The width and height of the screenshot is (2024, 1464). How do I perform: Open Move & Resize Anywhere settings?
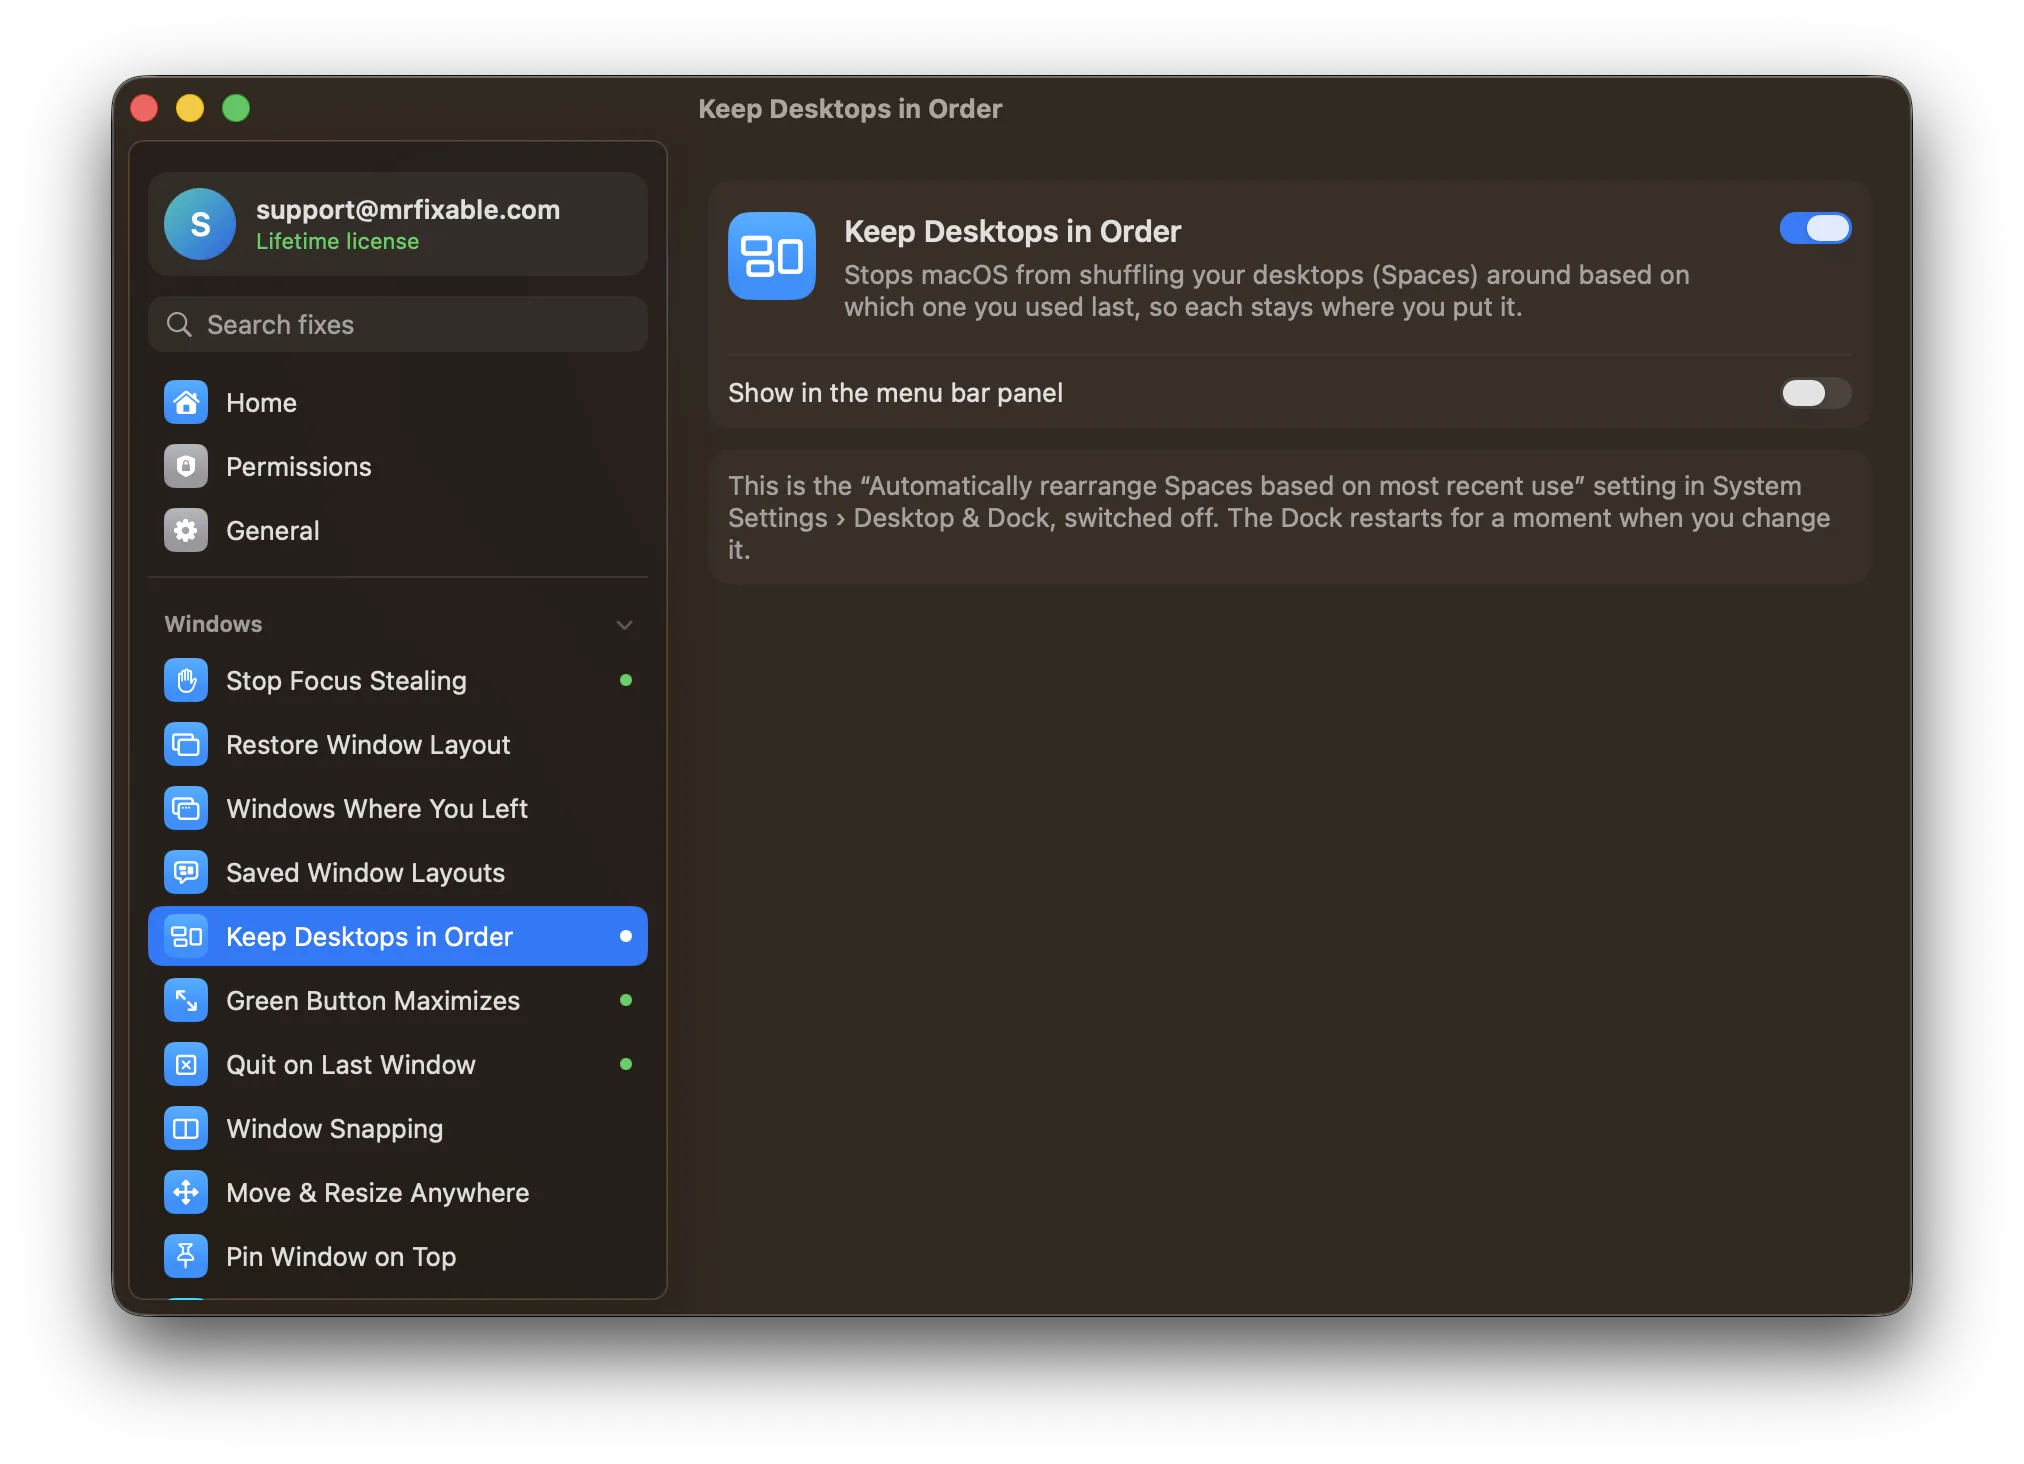[x=398, y=1193]
